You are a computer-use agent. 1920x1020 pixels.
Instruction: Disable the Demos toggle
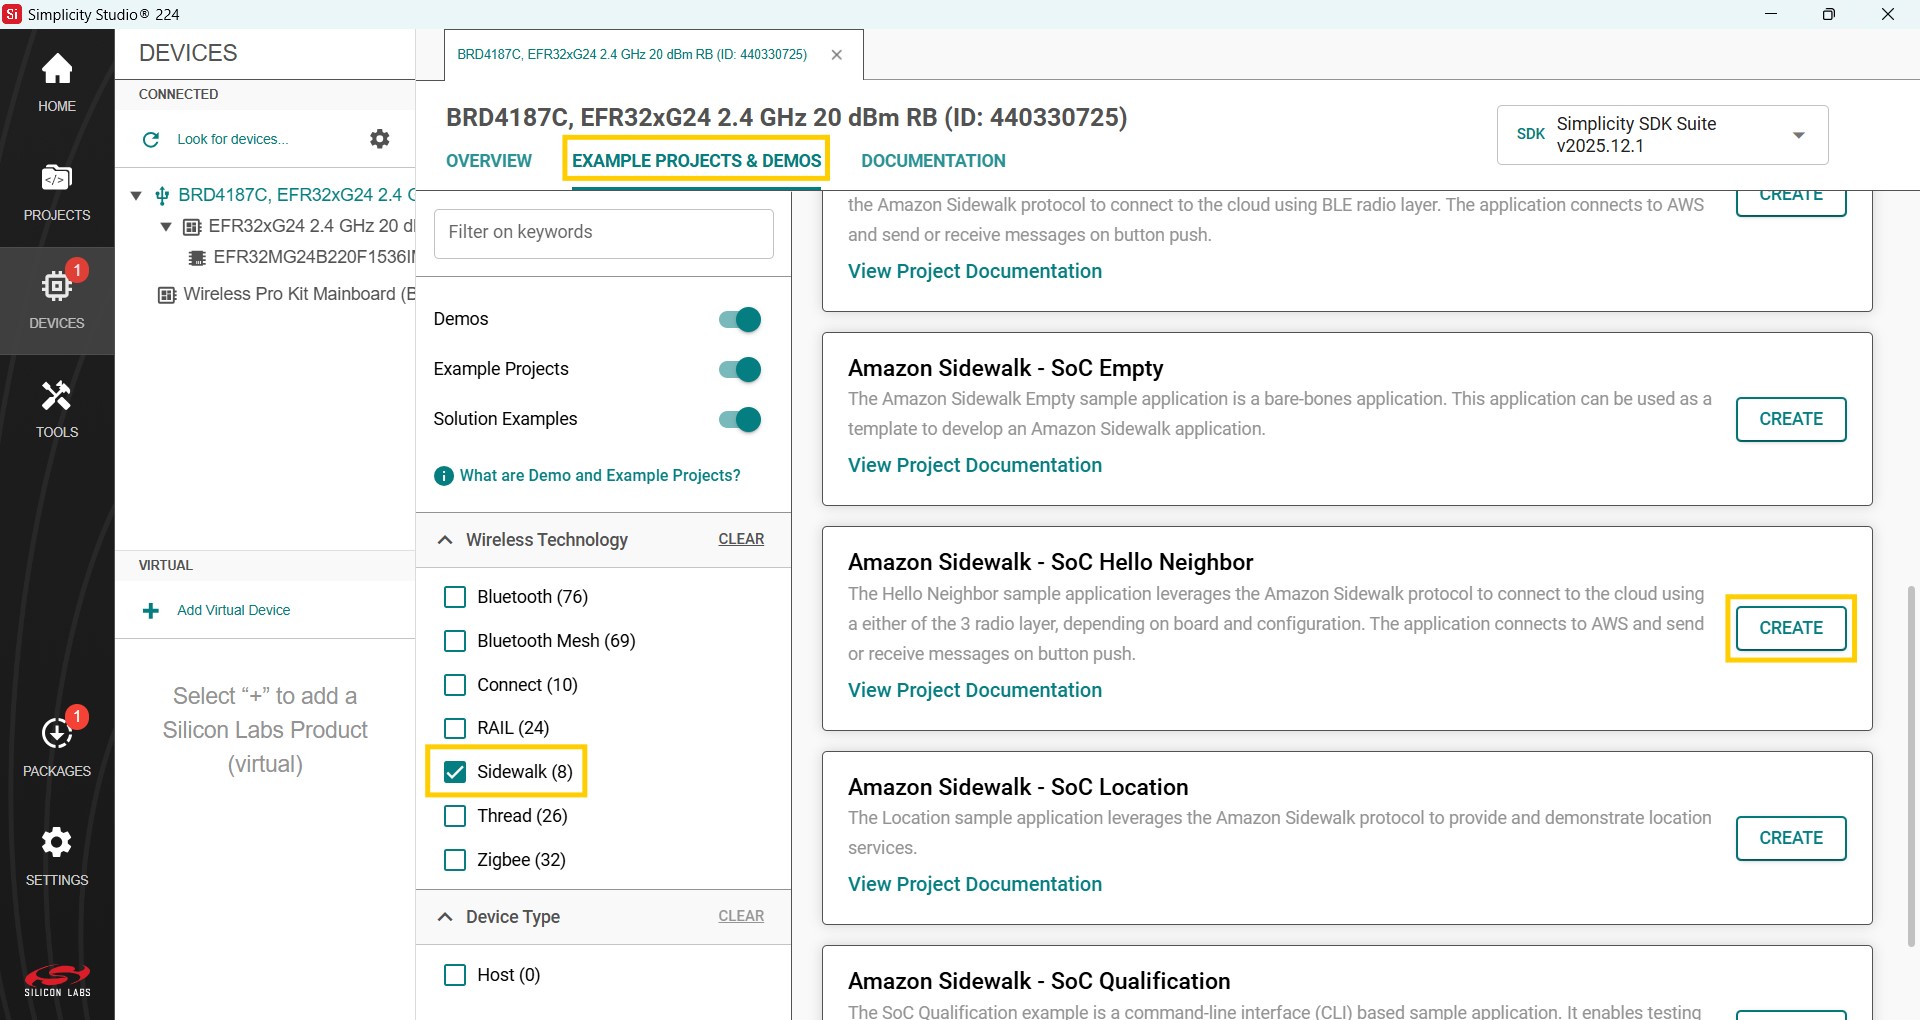(740, 320)
